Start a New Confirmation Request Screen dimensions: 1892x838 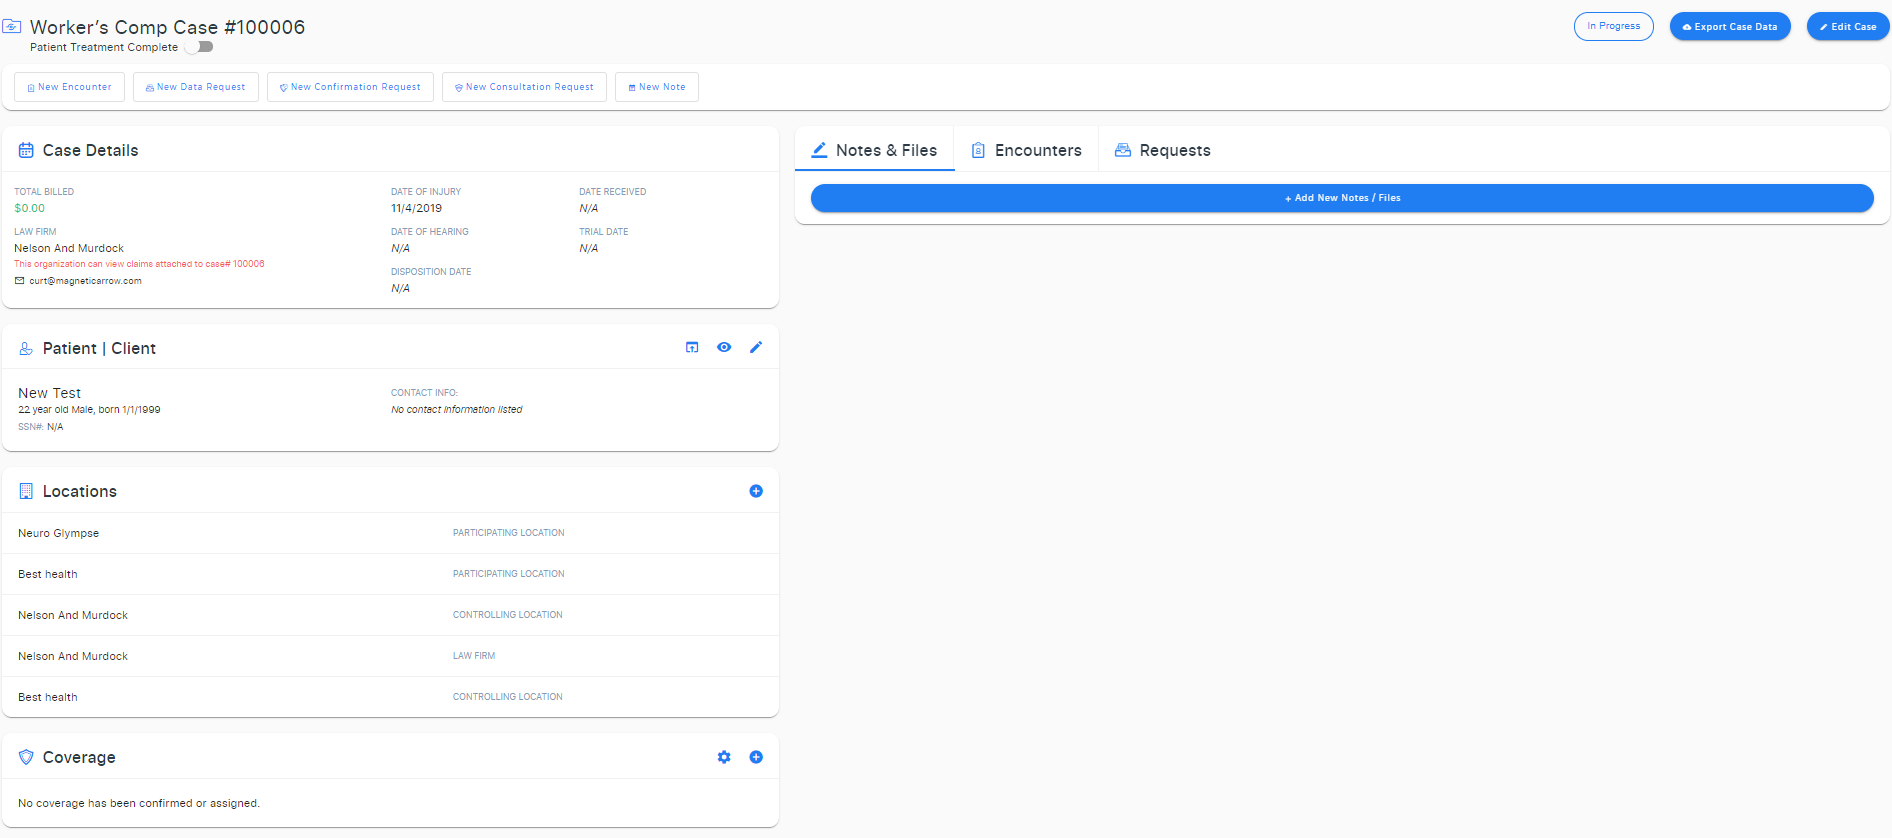point(350,87)
